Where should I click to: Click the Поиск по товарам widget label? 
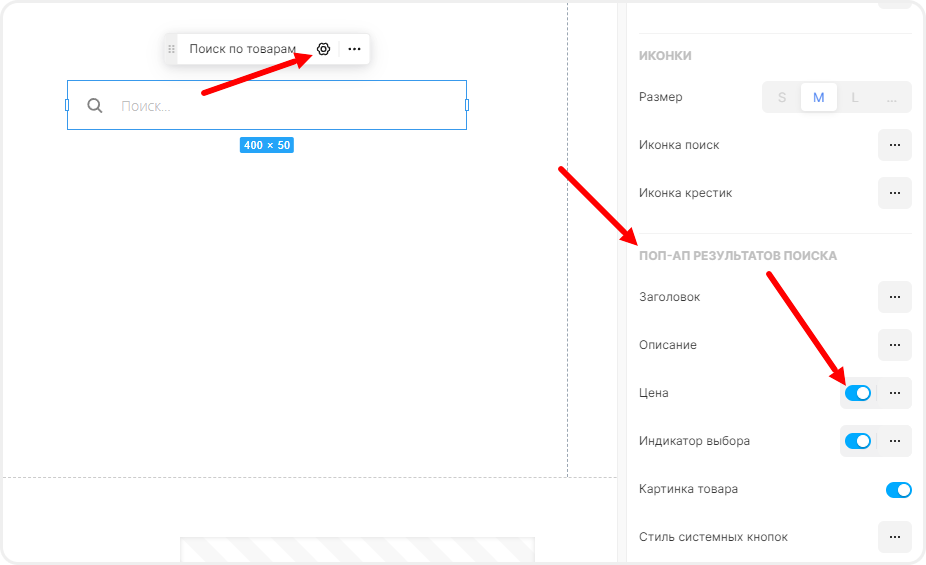[x=243, y=49]
